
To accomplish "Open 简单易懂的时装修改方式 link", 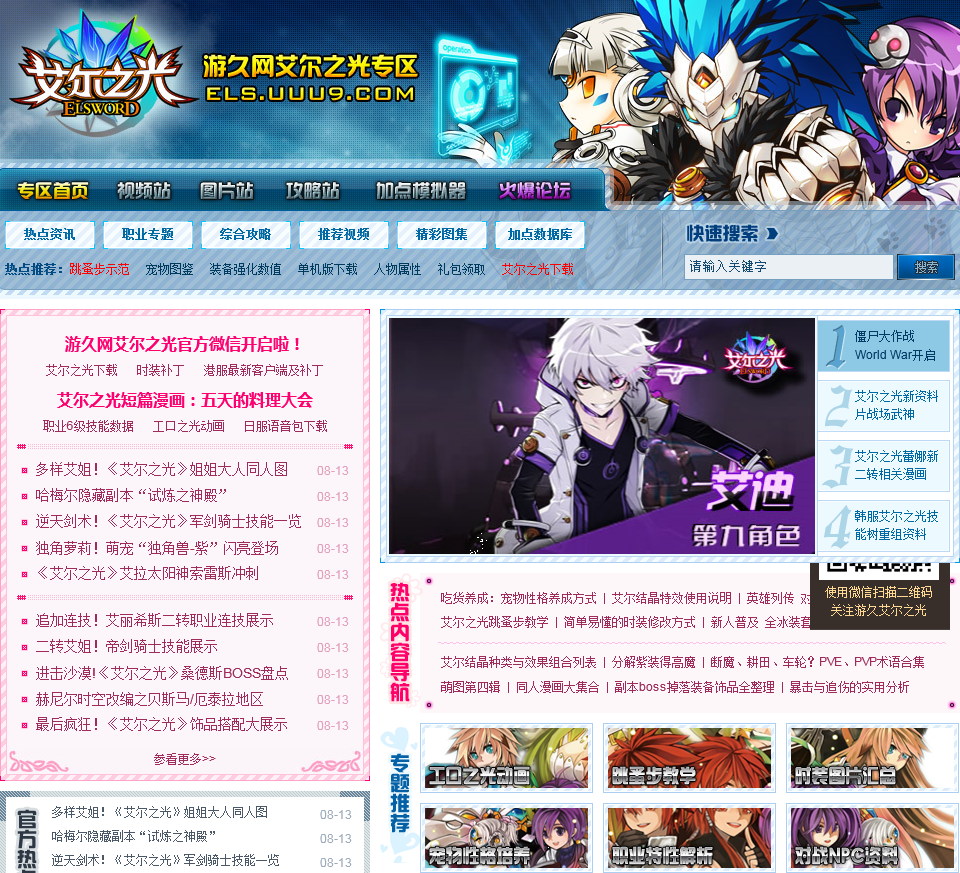I will tap(629, 623).
